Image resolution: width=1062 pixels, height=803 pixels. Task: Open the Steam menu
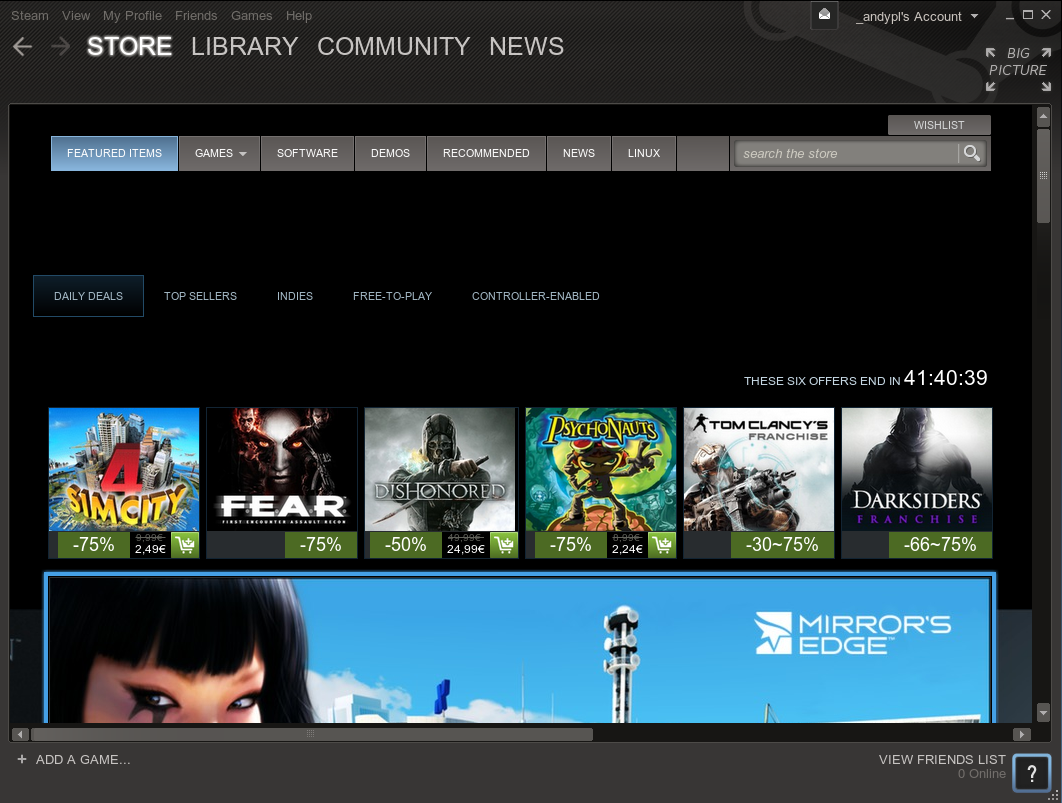click(x=30, y=16)
